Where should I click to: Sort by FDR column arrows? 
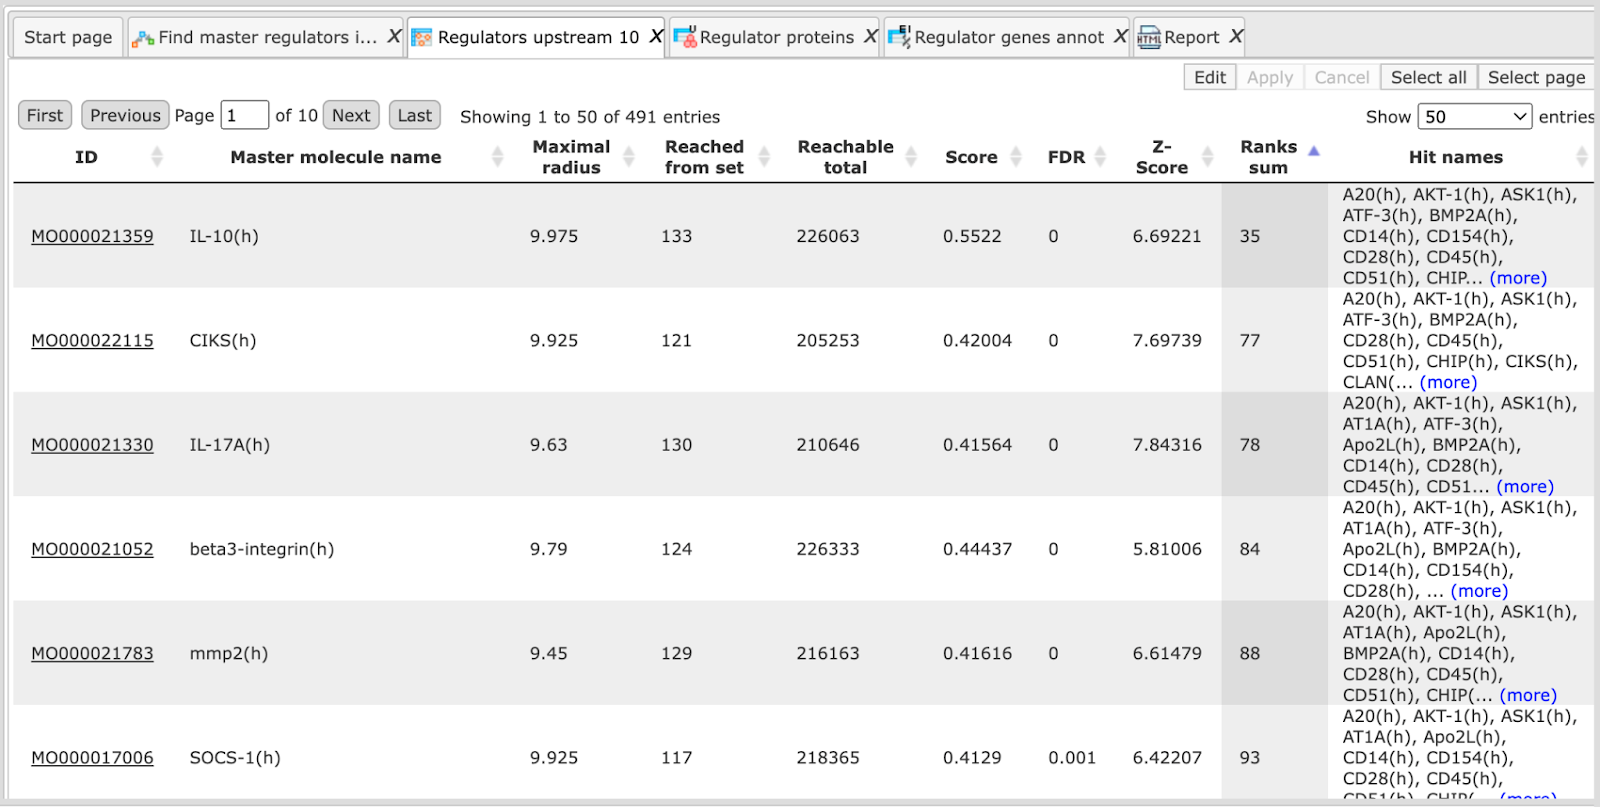coord(1100,157)
